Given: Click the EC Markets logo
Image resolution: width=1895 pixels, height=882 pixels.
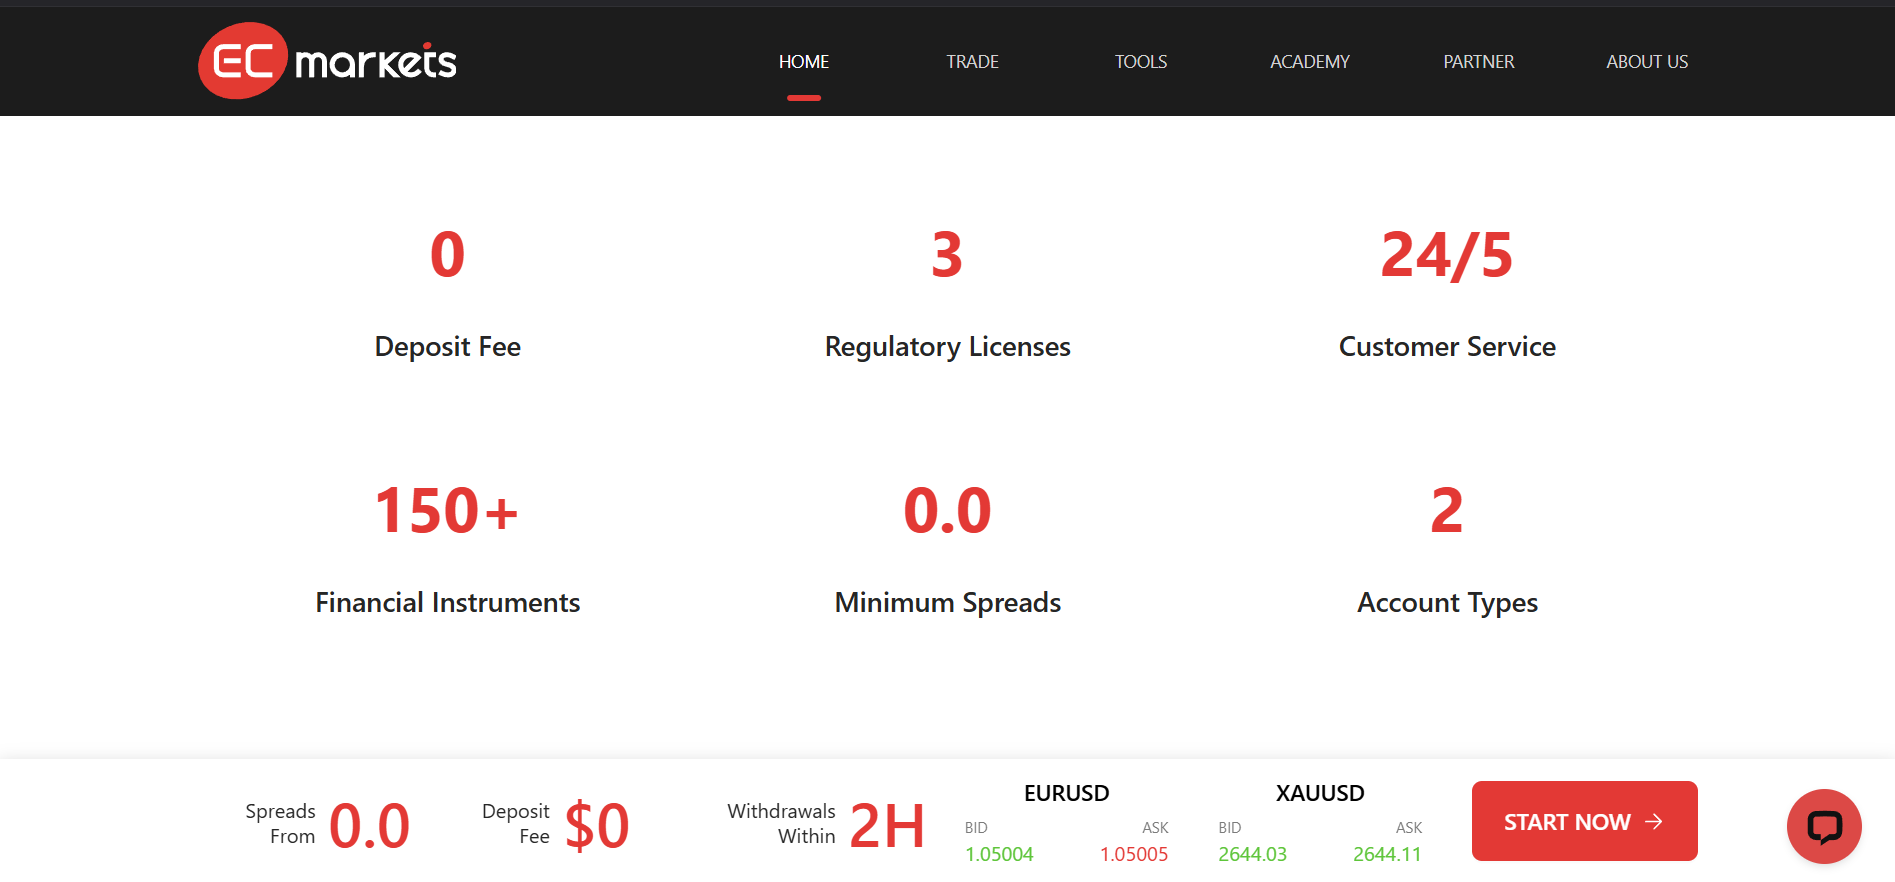Looking at the screenshot, I should (328, 61).
